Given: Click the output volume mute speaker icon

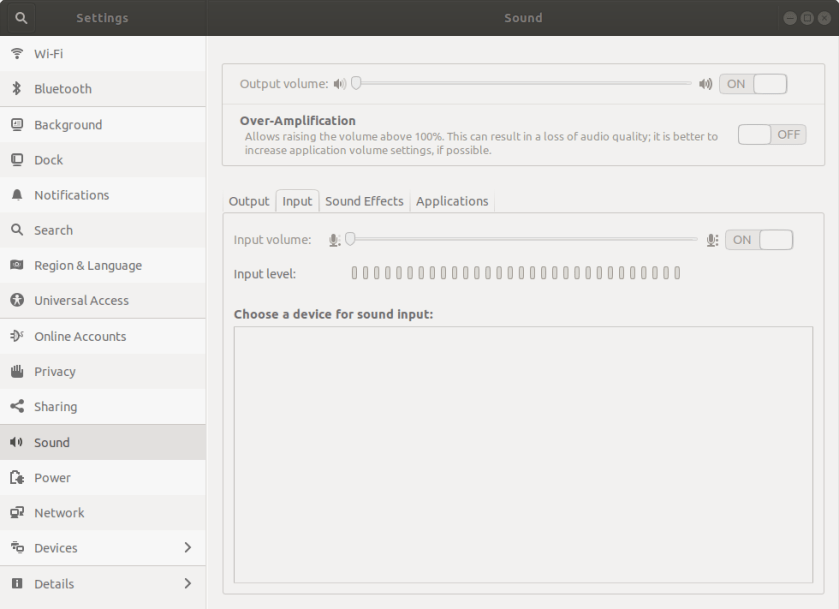Looking at the screenshot, I should pos(340,84).
